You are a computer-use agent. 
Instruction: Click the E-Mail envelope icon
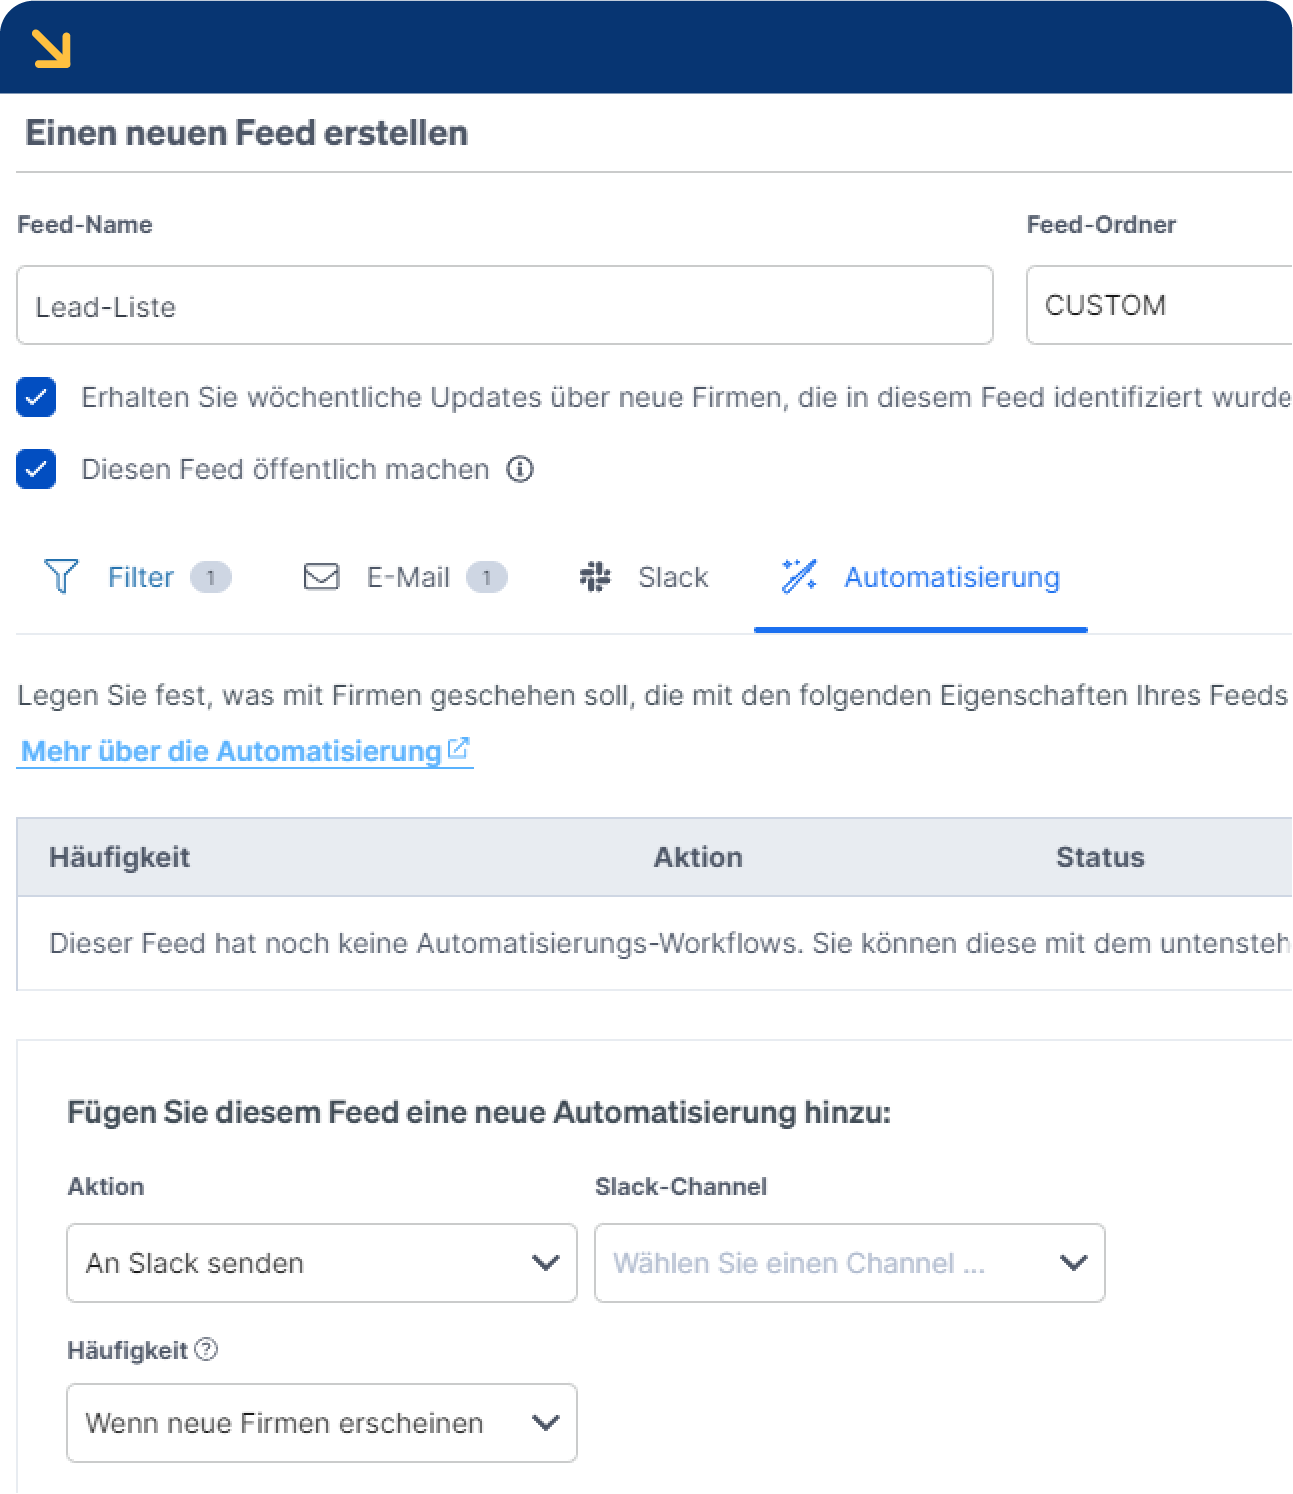[320, 576]
